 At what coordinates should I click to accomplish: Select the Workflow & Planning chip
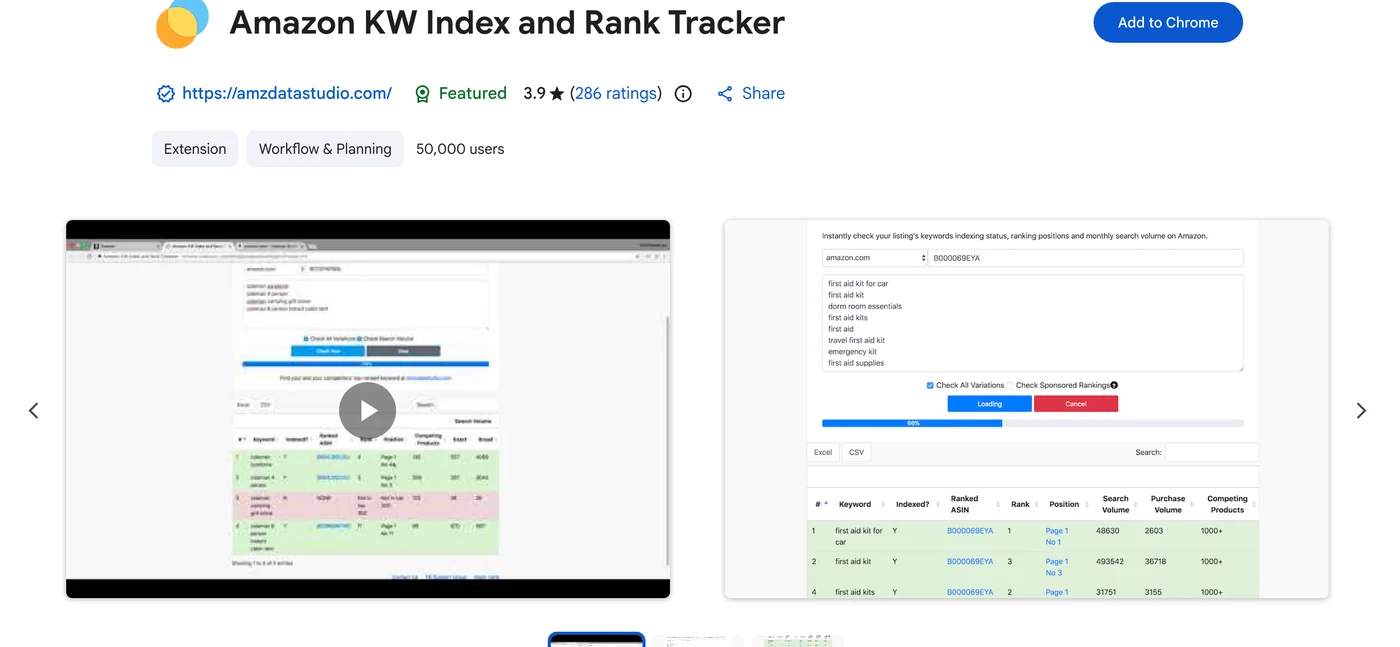pyautogui.click(x=325, y=149)
